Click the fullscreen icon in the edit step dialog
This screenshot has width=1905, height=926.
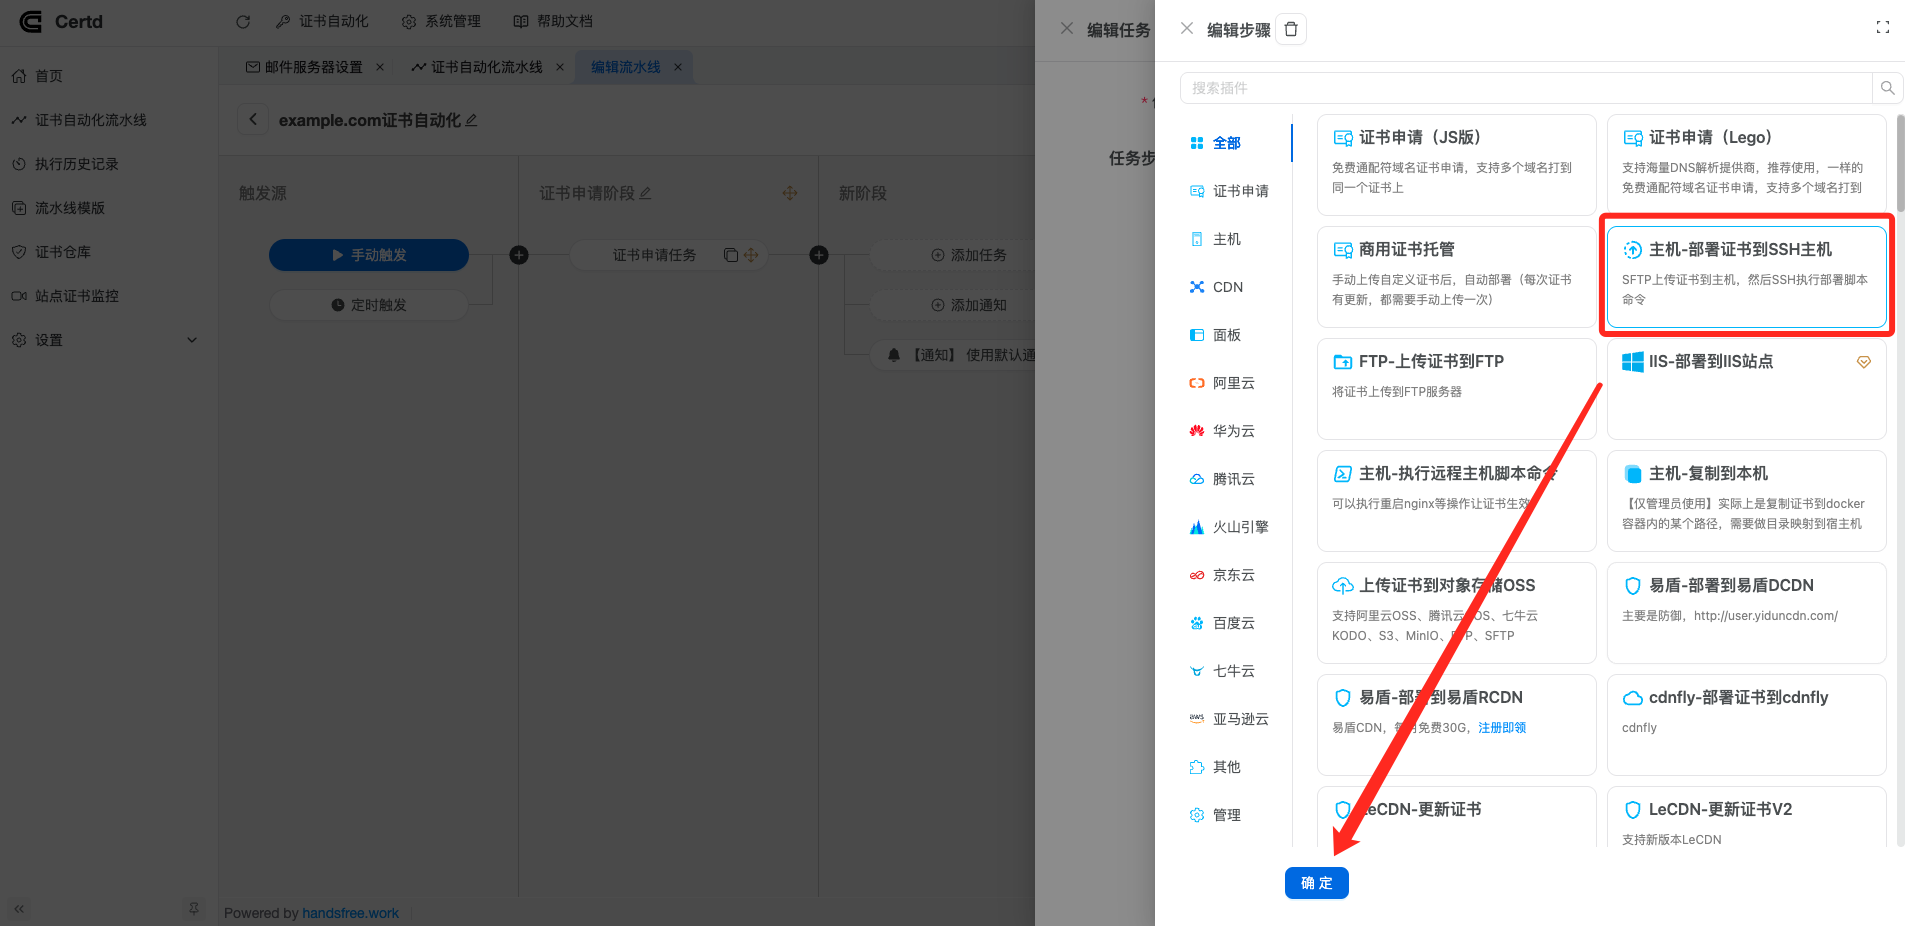(x=1883, y=27)
